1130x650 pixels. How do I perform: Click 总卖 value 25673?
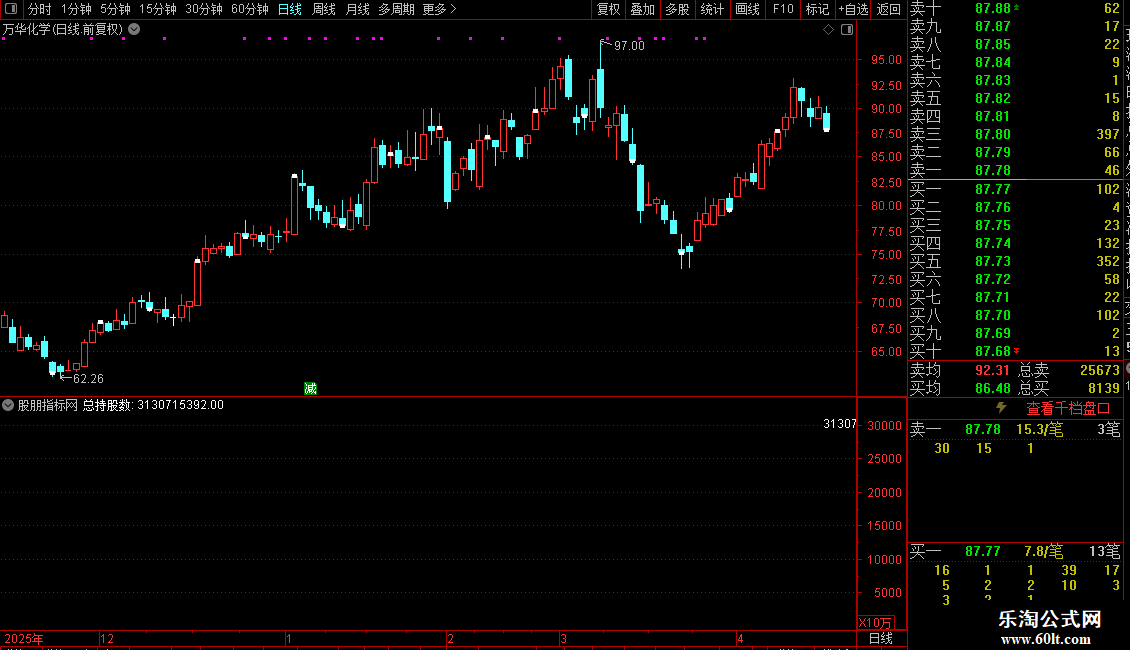(x=1100, y=370)
